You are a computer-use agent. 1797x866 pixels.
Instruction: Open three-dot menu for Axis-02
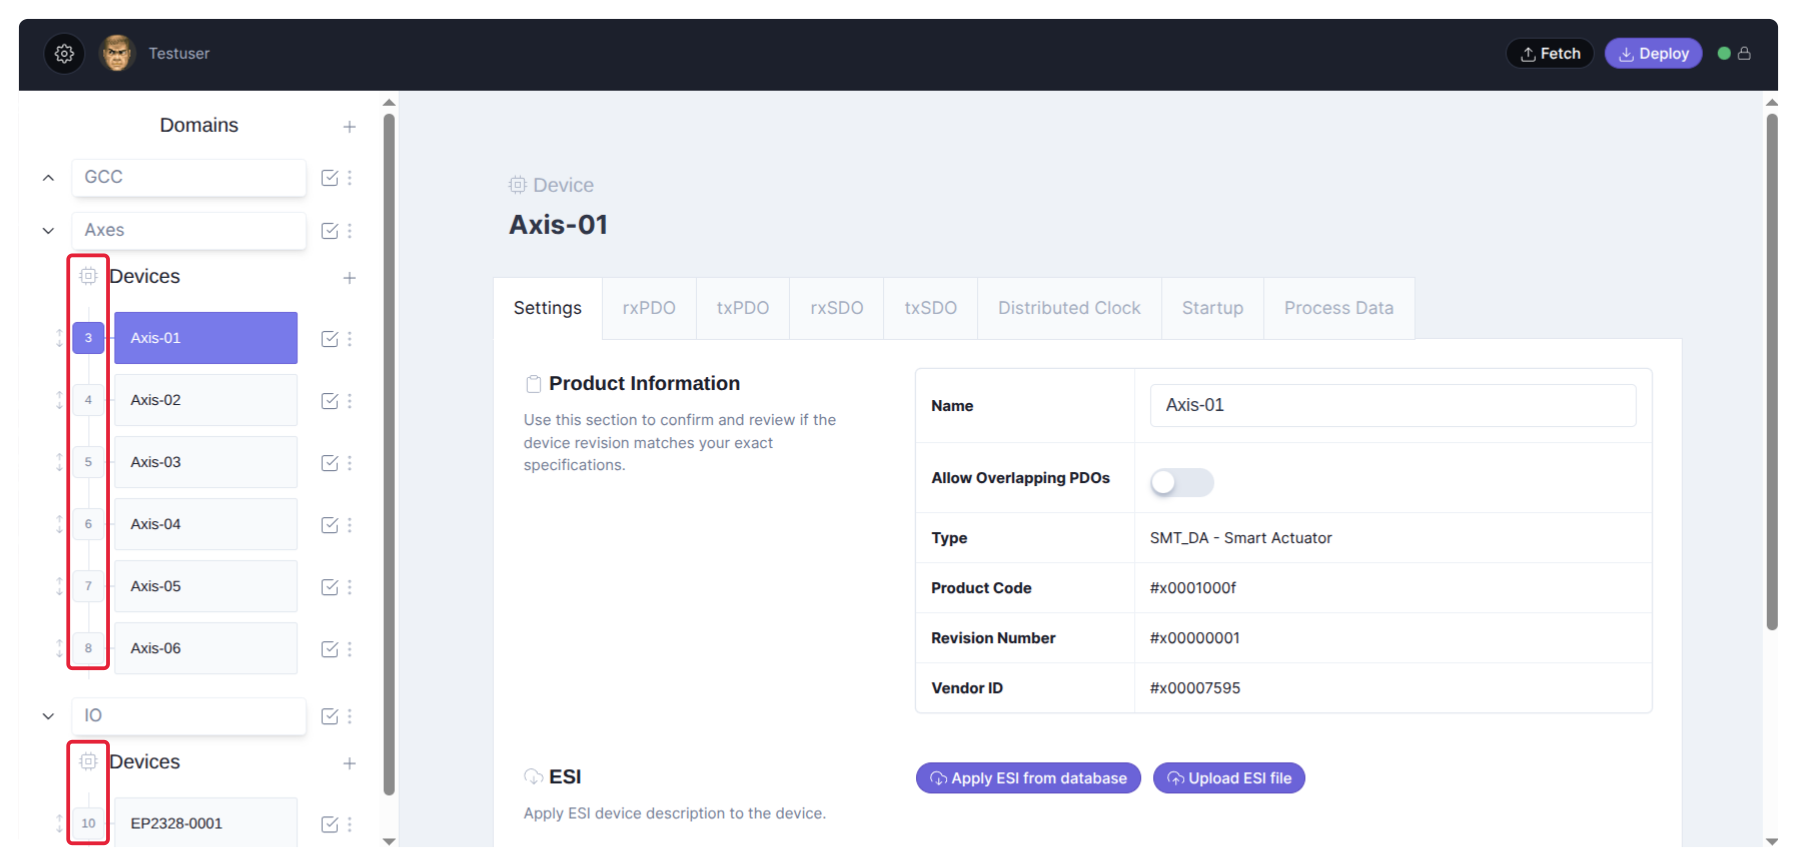350,401
